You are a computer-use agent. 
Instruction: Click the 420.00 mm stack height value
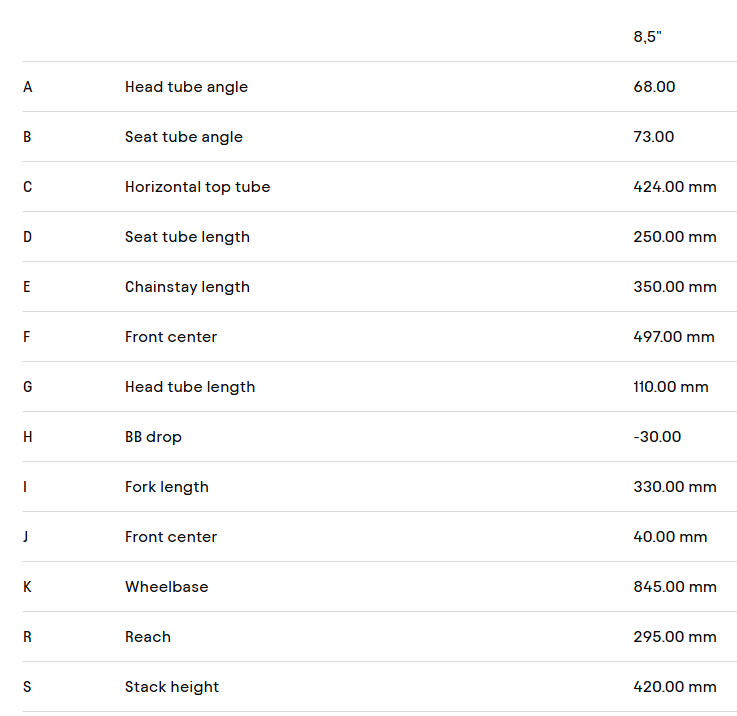(x=674, y=687)
